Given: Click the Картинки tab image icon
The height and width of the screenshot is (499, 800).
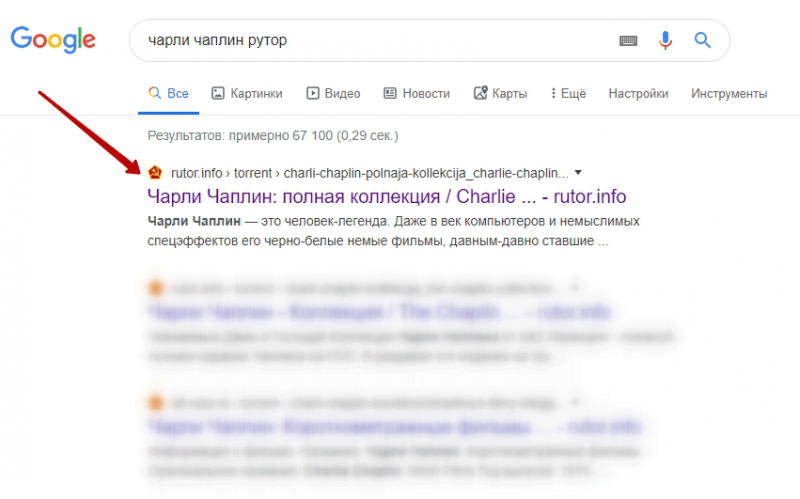Looking at the screenshot, I should [x=218, y=93].
